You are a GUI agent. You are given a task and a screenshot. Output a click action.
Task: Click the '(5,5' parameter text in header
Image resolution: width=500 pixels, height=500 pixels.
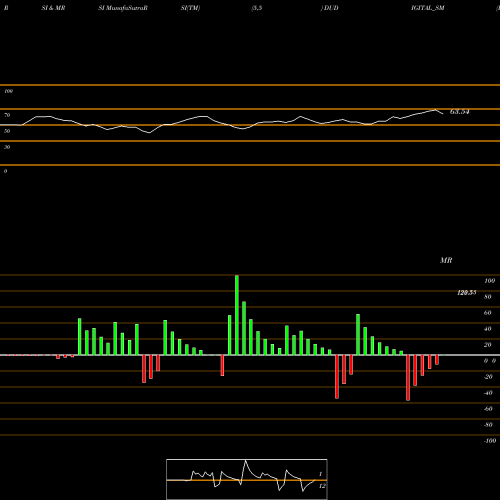pyautogui.click(x=257, y=8)
